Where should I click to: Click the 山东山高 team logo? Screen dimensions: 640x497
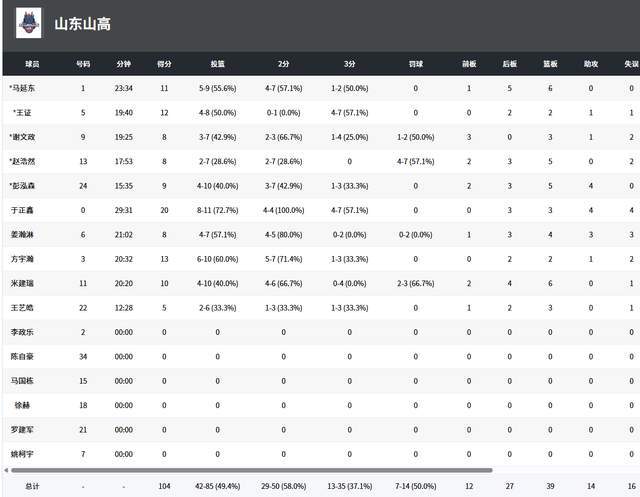(30, 23)
